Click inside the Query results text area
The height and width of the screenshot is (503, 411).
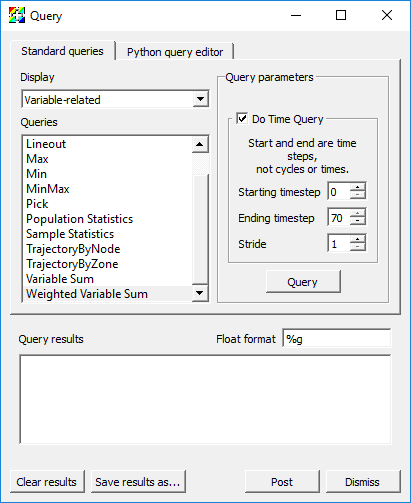[205, 399]
